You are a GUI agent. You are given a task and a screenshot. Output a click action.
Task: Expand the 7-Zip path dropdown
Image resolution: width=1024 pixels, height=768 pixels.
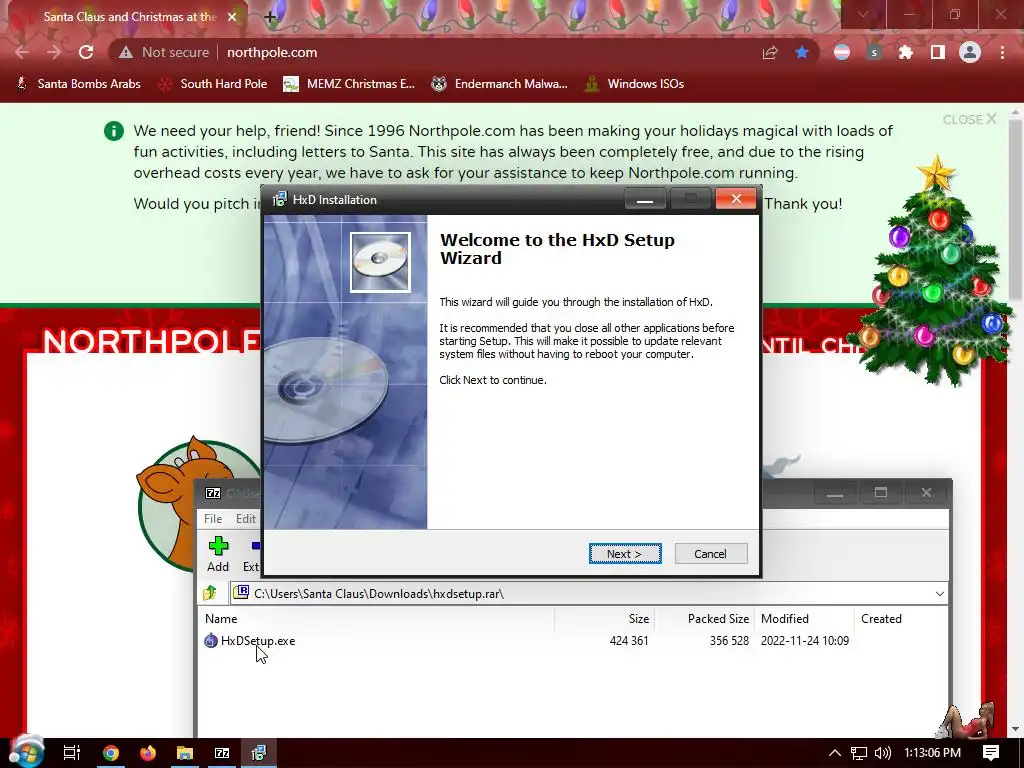pyautogui.click(x=939, y=594)
